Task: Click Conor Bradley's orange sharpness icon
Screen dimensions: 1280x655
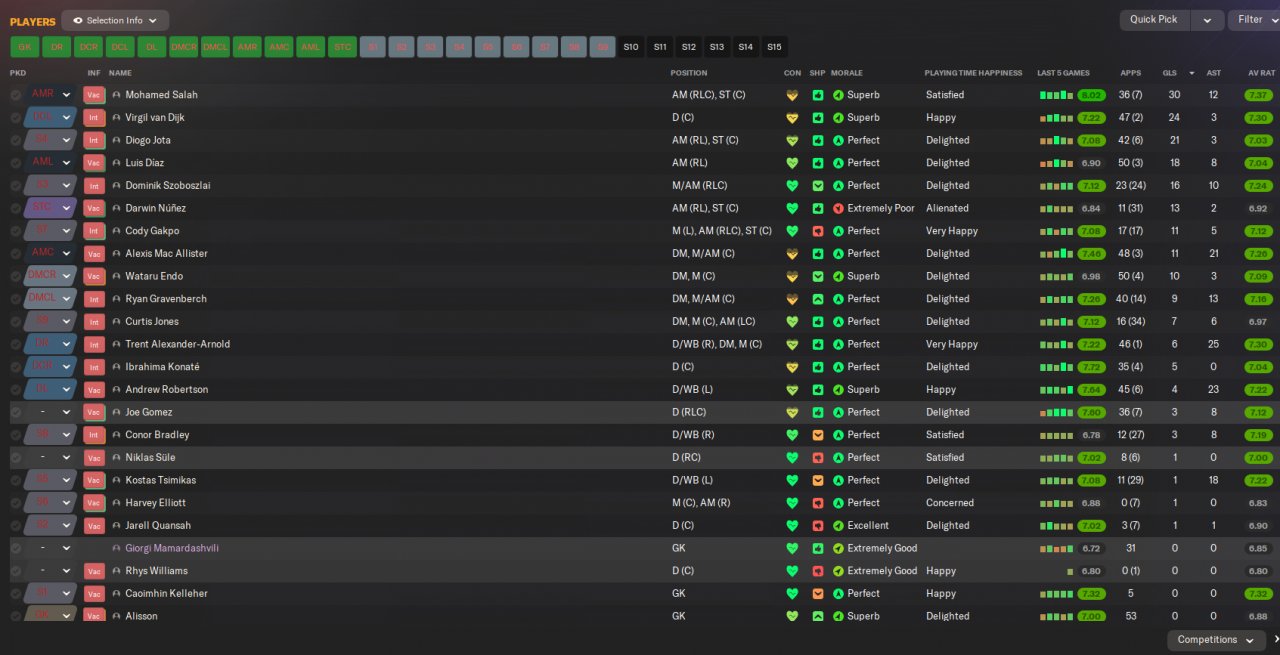Action: (817, 435)
